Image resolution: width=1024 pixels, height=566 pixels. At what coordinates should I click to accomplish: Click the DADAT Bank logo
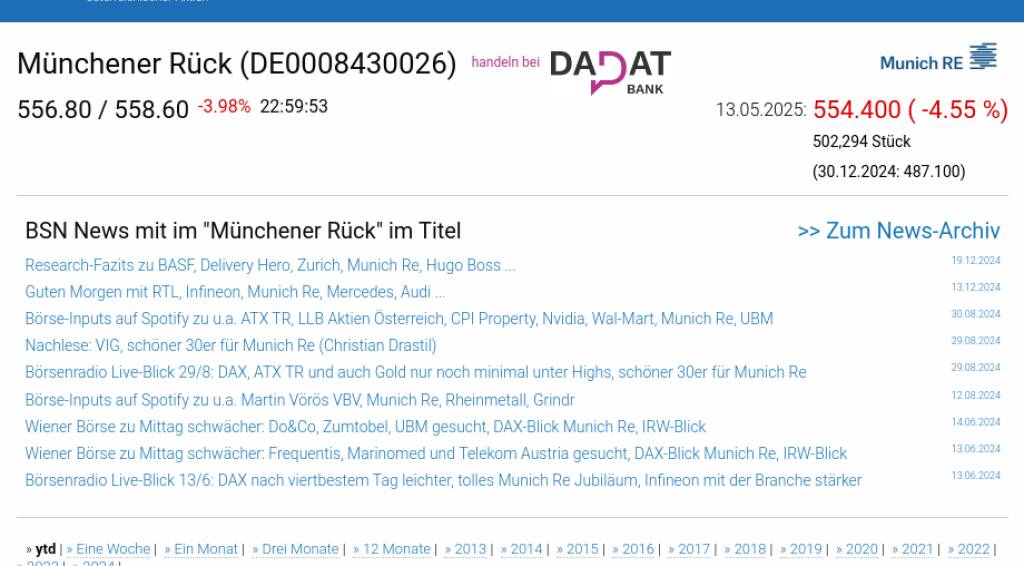[610, 71]
